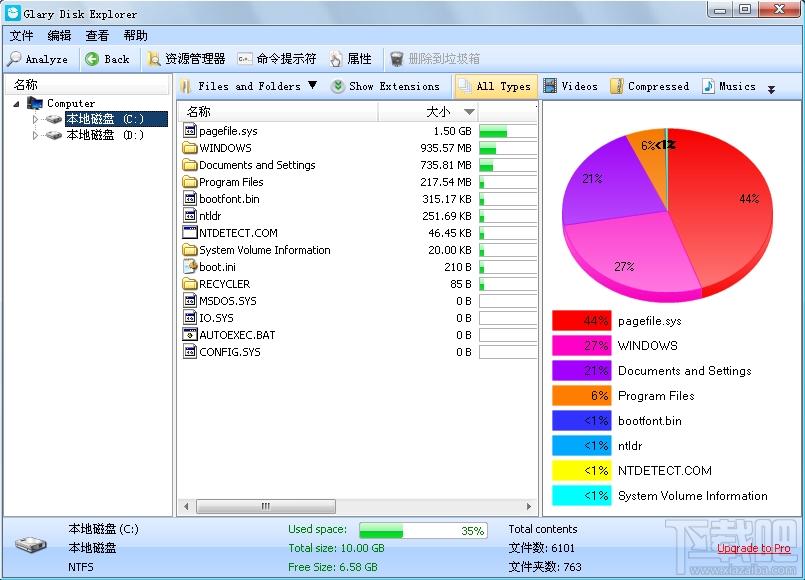Open the Files and Folders dropdown arrow

pos(312,85)
